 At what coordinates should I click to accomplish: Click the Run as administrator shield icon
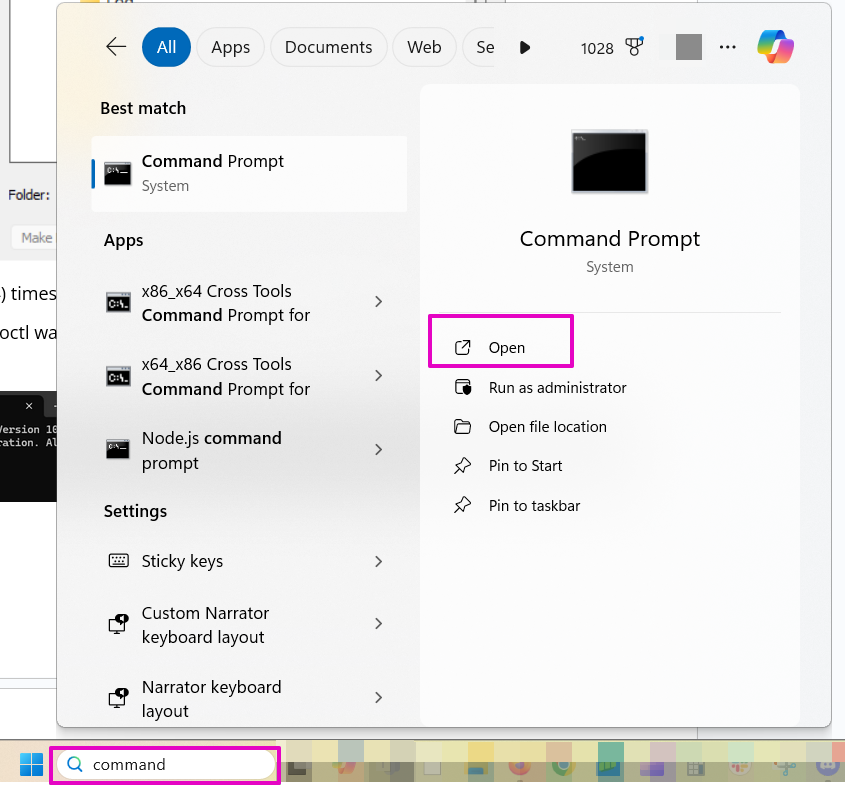[x=463, y=387]
